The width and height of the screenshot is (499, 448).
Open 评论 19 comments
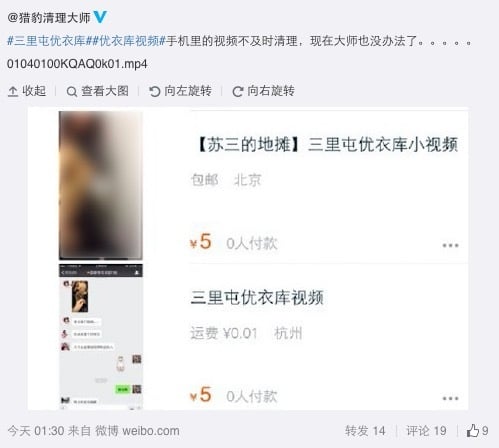pos(426,431)
